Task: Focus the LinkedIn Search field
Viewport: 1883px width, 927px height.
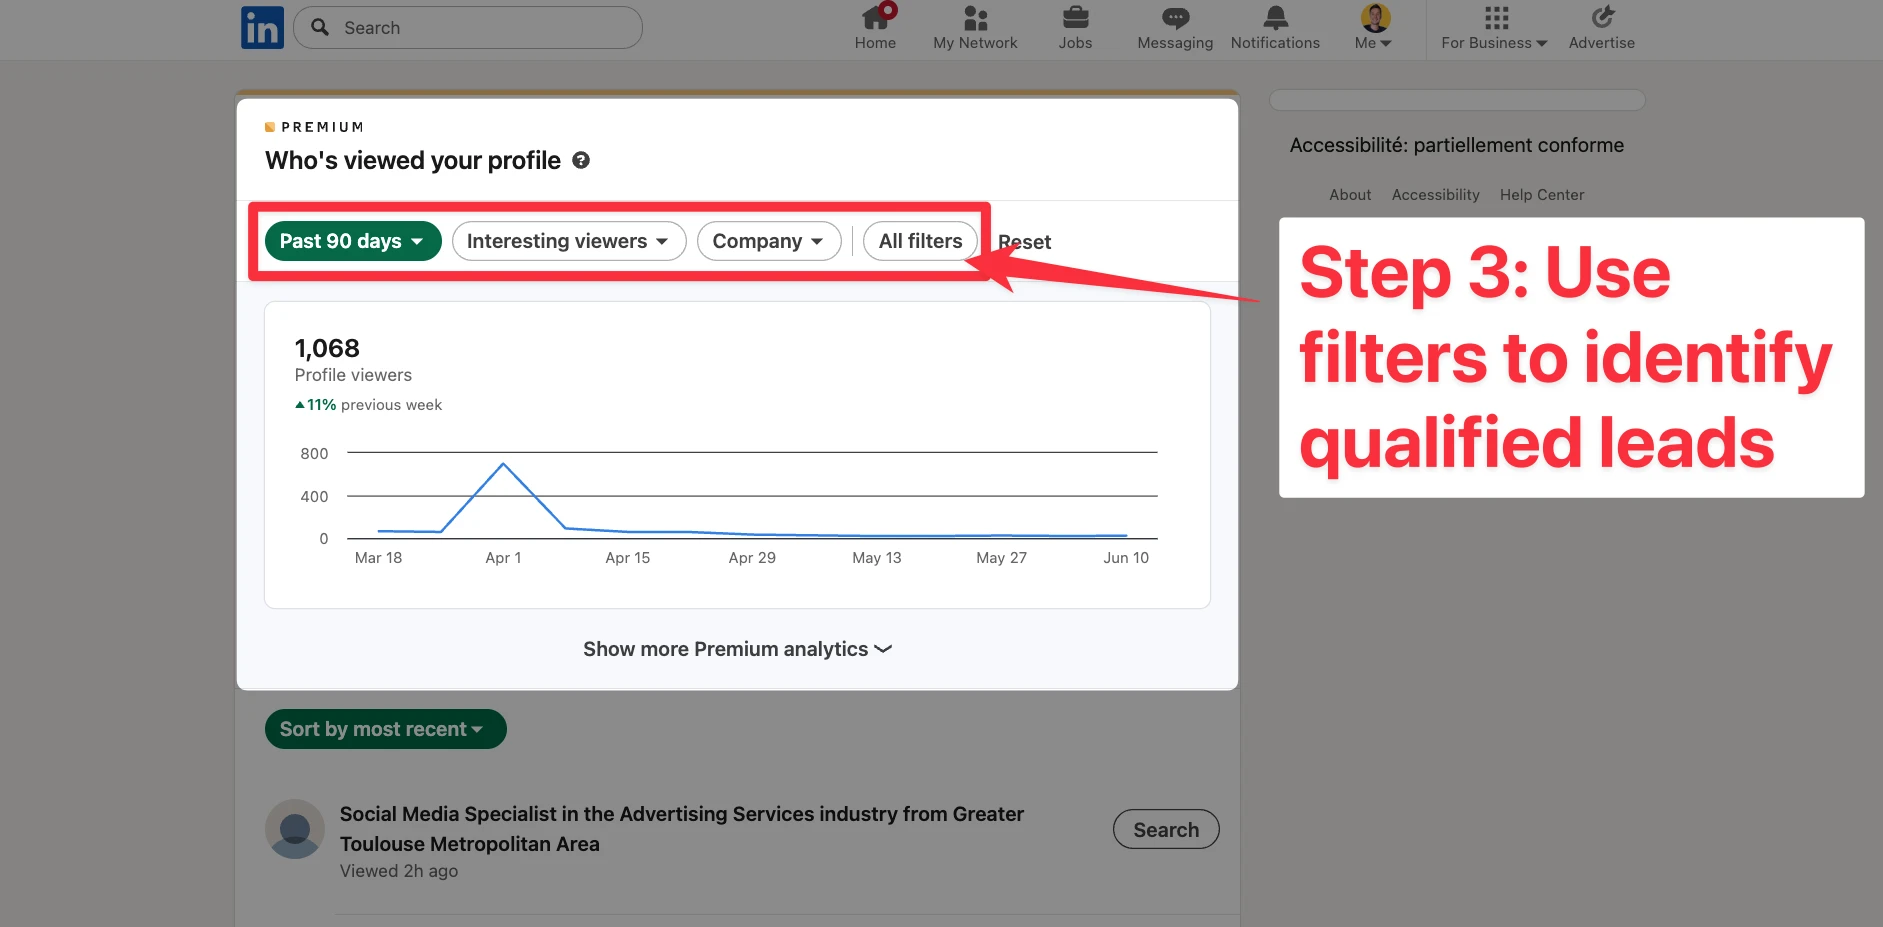Action: (x=468, y=27)
